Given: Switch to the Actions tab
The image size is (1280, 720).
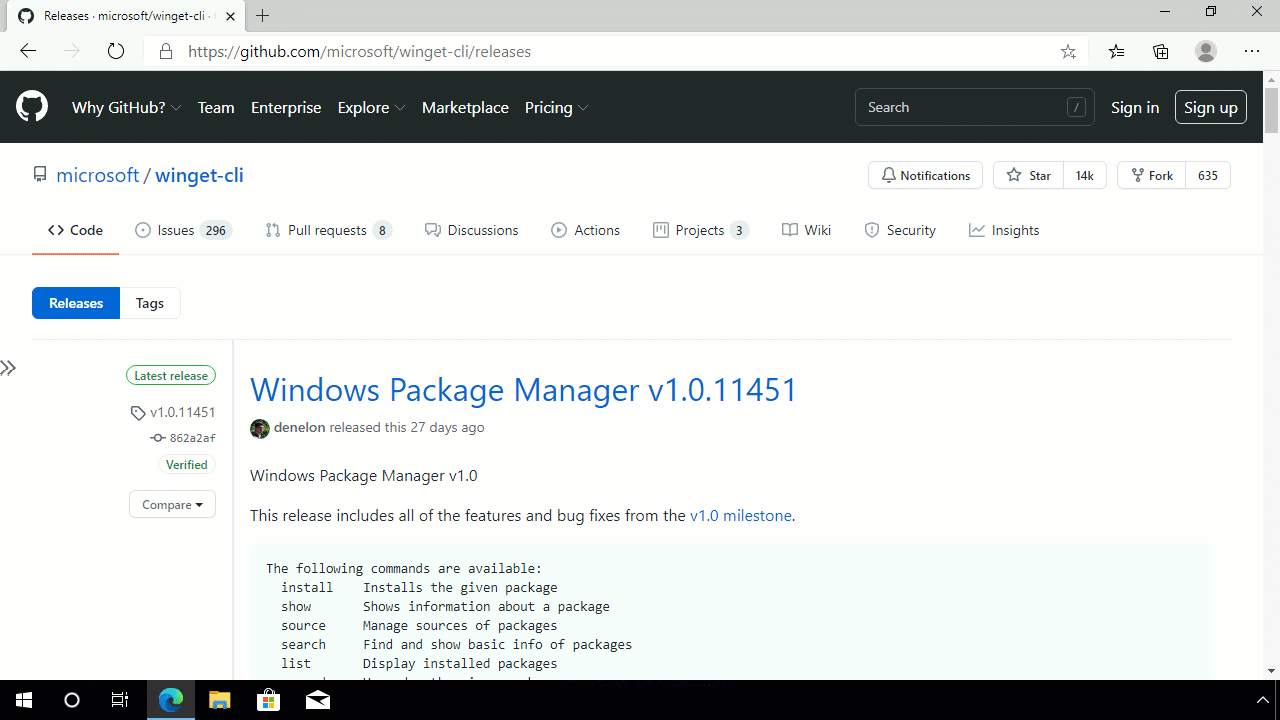Looking at the screenshot, I should (x=585, y=230).
